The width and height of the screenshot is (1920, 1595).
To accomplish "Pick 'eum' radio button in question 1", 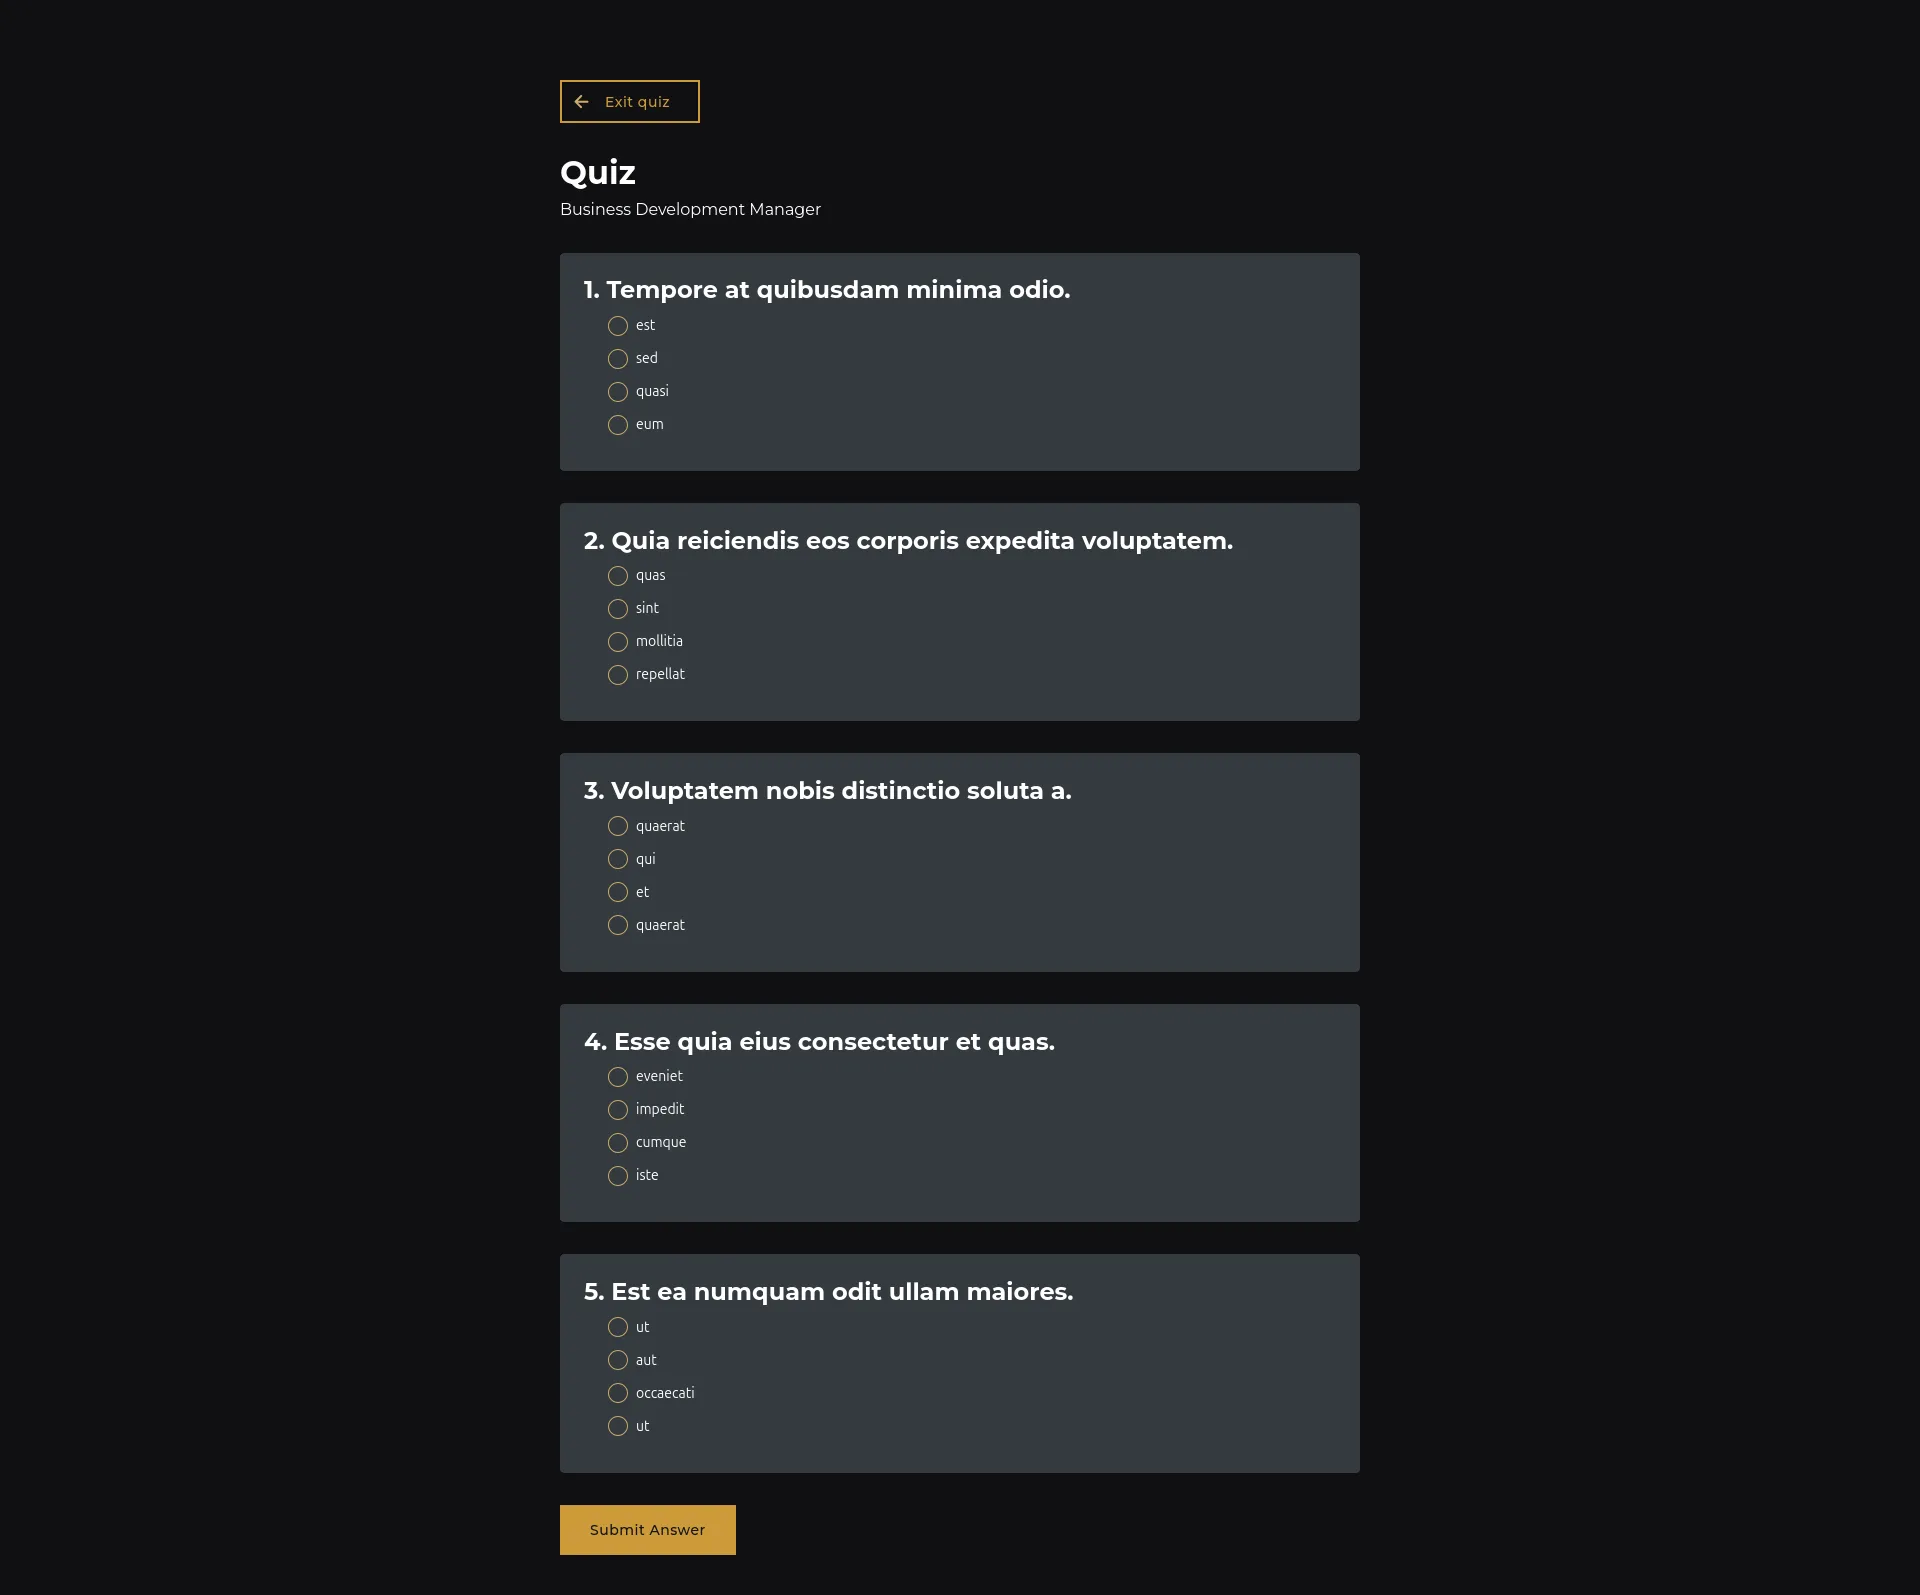I will coord(618,425).
